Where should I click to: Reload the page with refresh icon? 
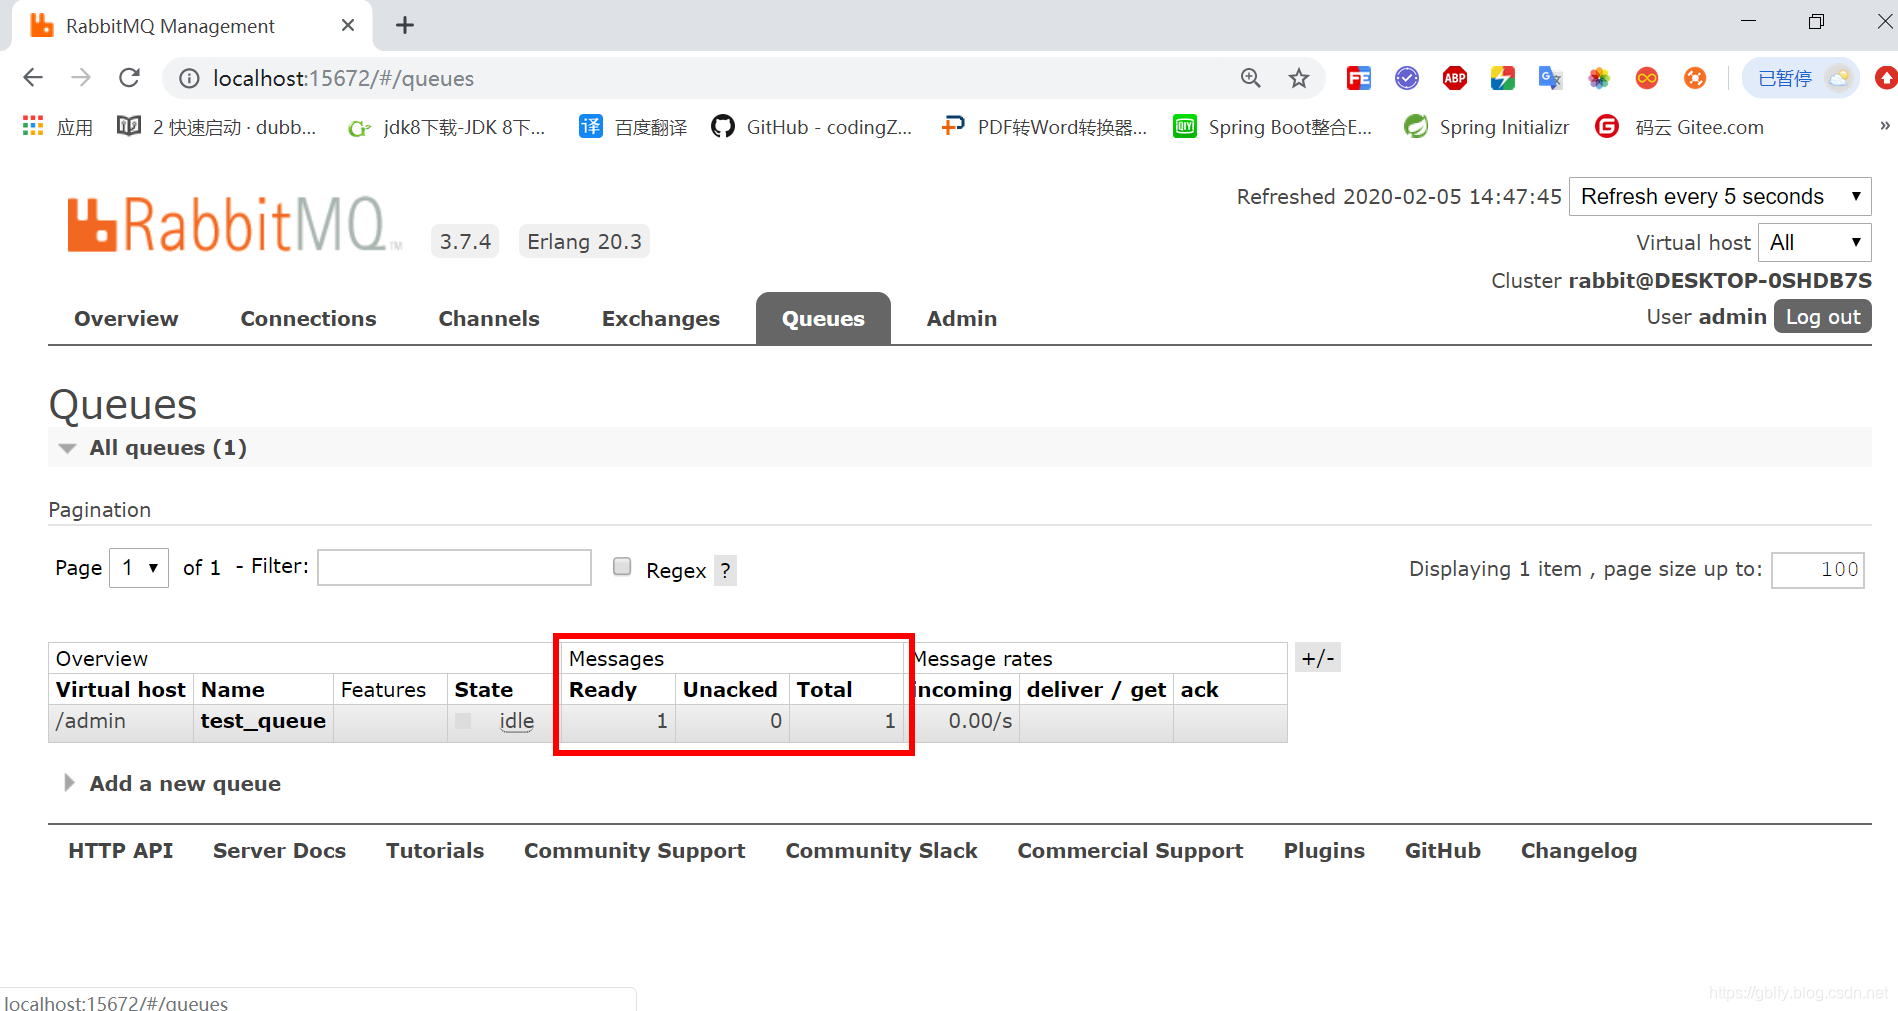(129, 78)
